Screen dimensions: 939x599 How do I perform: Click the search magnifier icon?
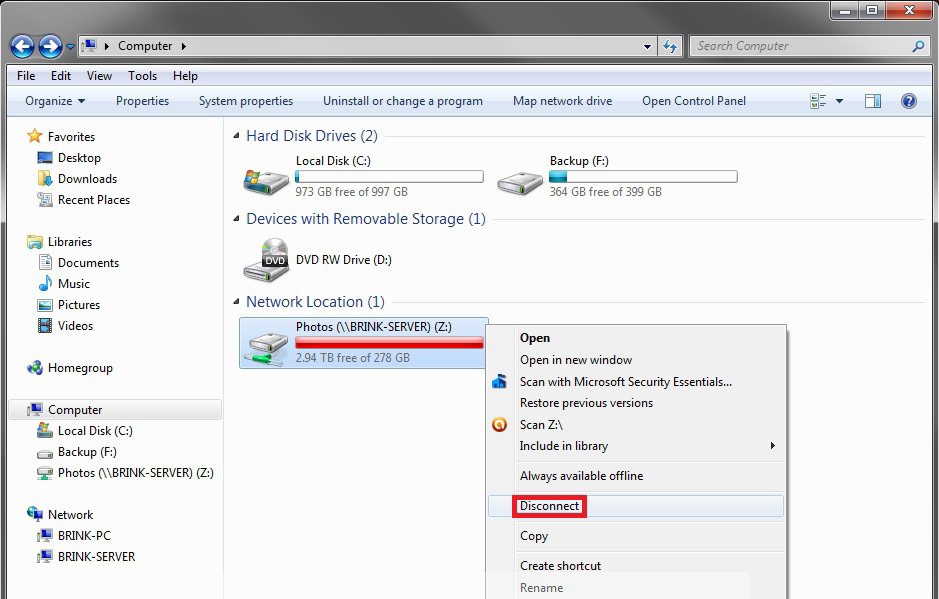(918, 46)
